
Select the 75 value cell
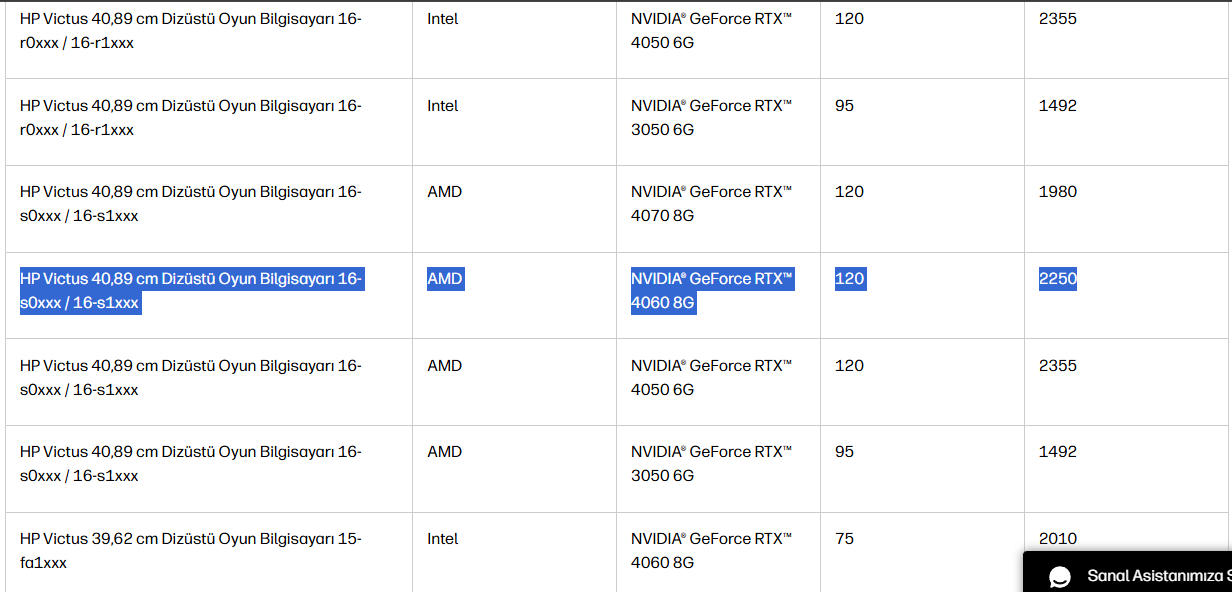click(845, 539)
